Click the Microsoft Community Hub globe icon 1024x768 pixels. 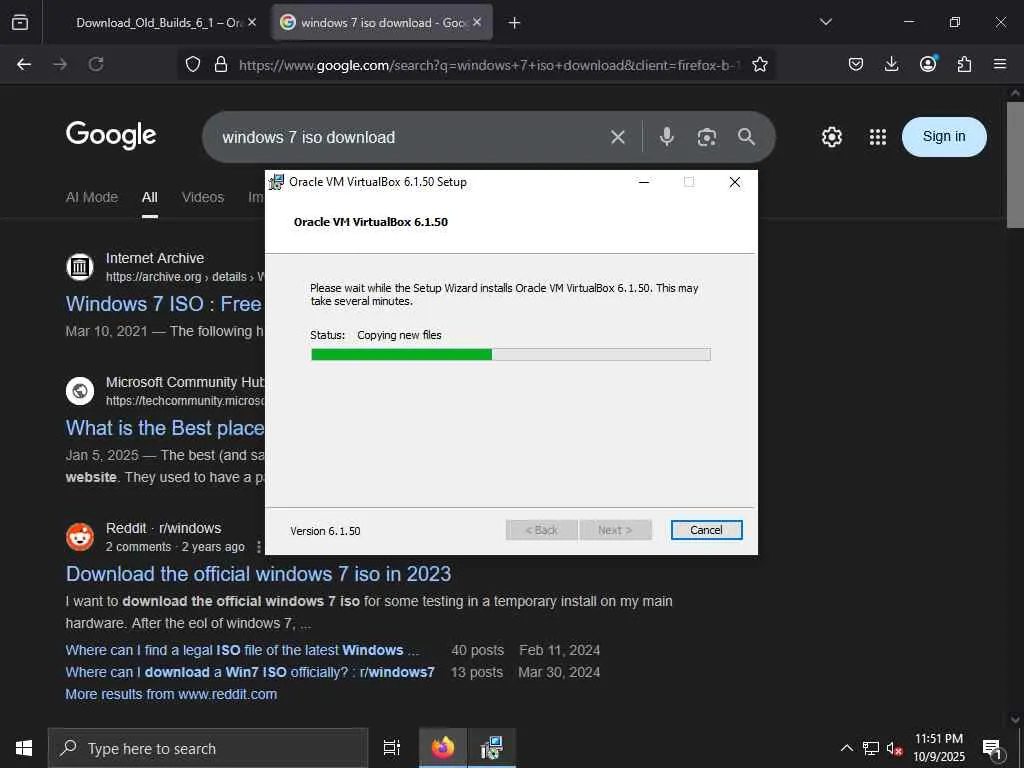(x=80, y=391)
